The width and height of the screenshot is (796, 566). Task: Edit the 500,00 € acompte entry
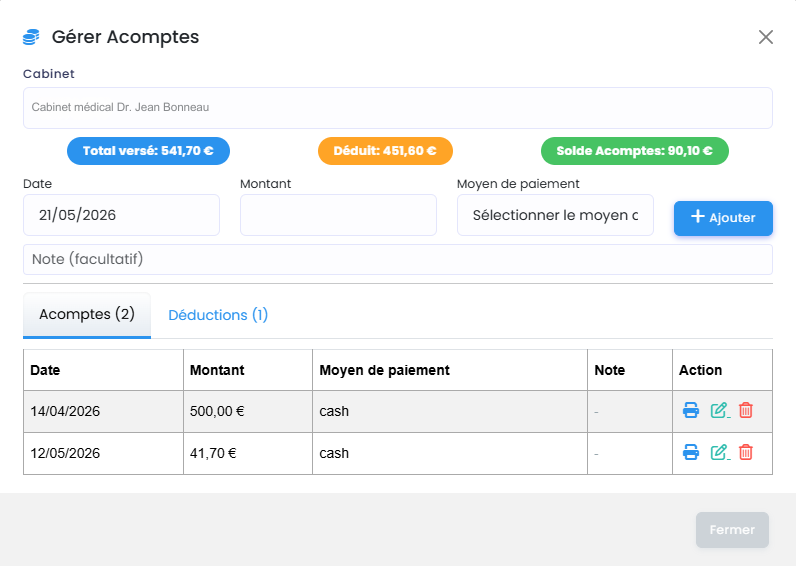click(719, 410)
